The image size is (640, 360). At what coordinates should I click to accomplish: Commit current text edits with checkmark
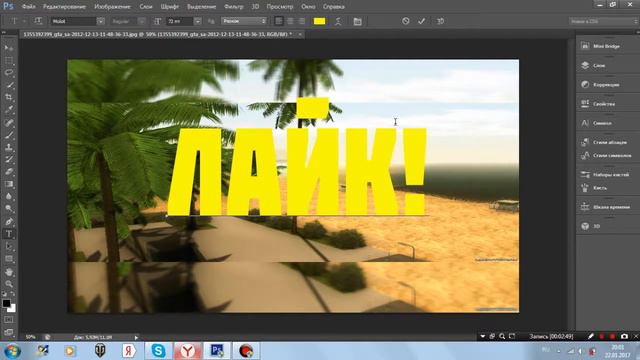422,21
